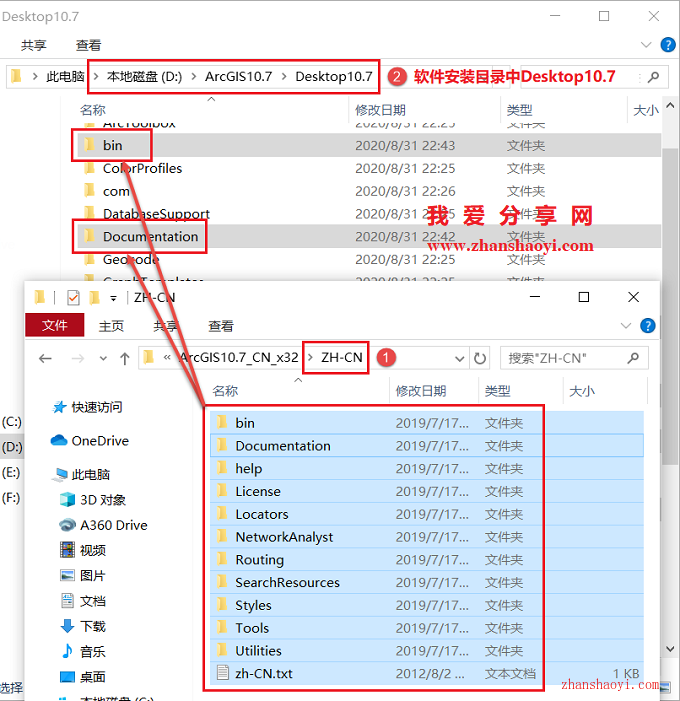Click the Forward arrow in ZH-CN window
Viewport: 680px width, 701px height.
(x=77, y=358)
